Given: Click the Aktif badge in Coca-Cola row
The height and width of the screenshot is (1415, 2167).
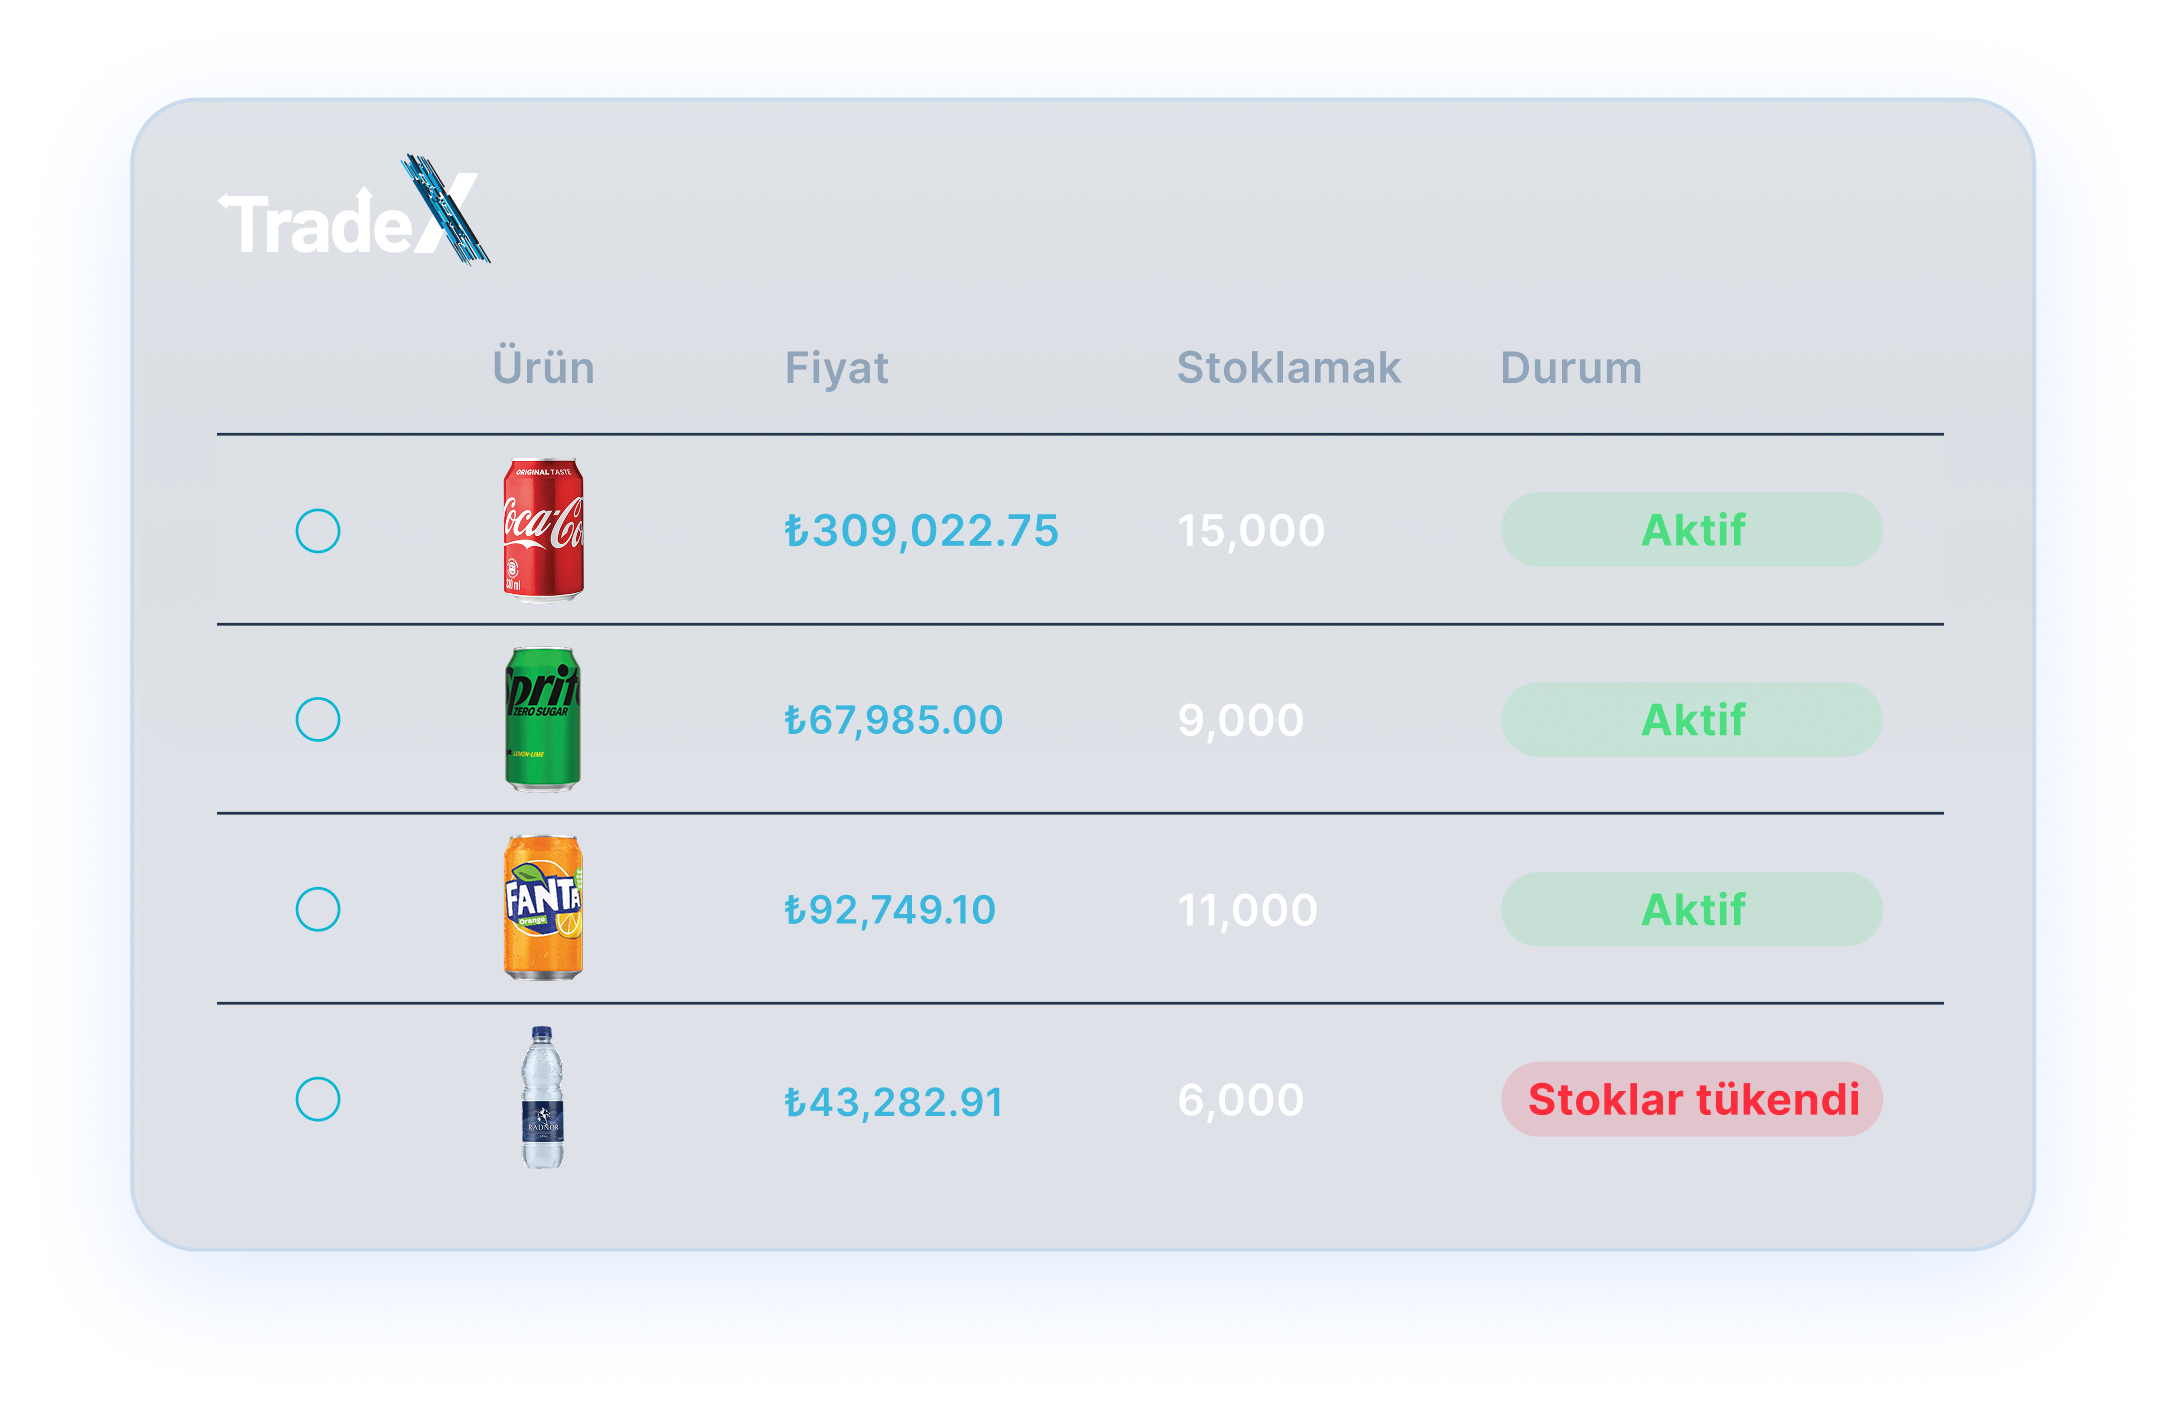Looking at the screenshot, I should 1692,530.
